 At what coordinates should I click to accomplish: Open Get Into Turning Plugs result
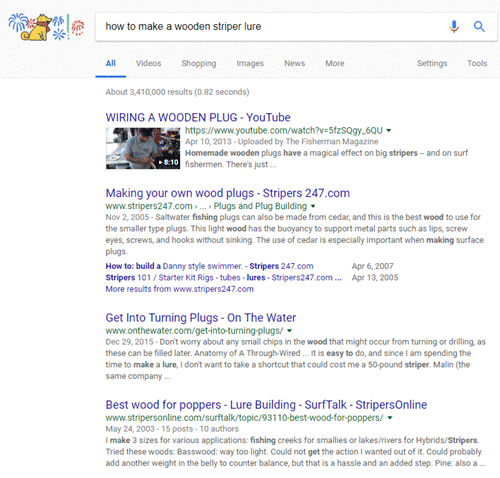(x=201, y=318)
